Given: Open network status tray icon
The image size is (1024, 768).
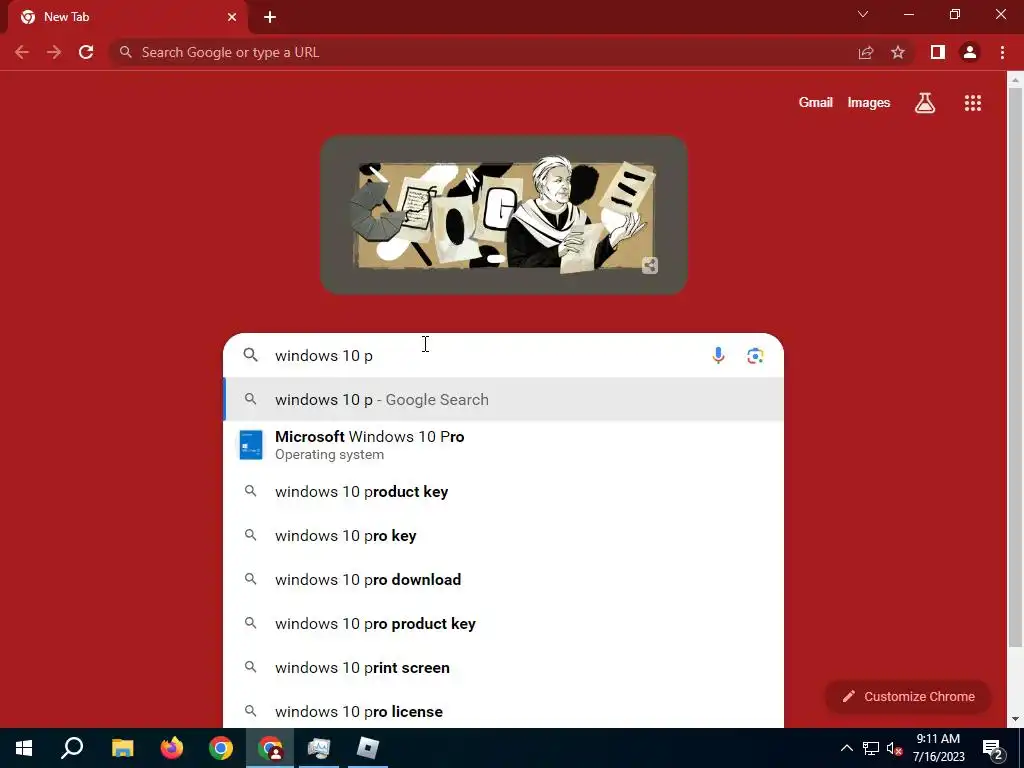Looking at the screenshot, I should [x=871, y=748].
